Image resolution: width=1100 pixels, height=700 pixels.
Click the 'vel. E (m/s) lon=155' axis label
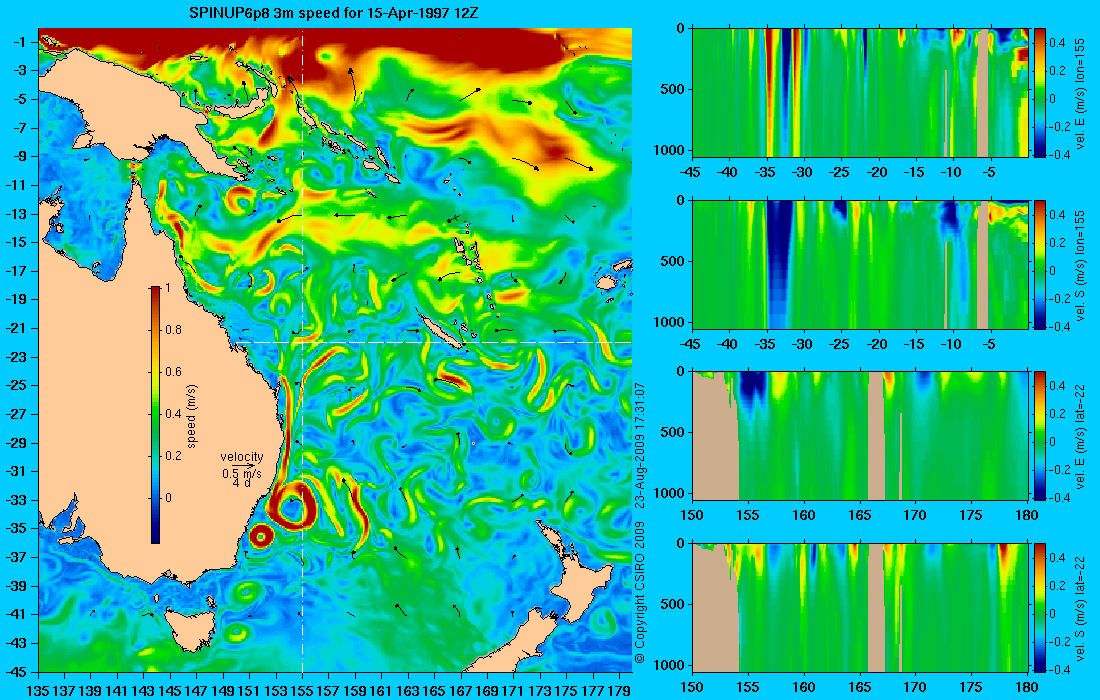(x=1080, y=93)
